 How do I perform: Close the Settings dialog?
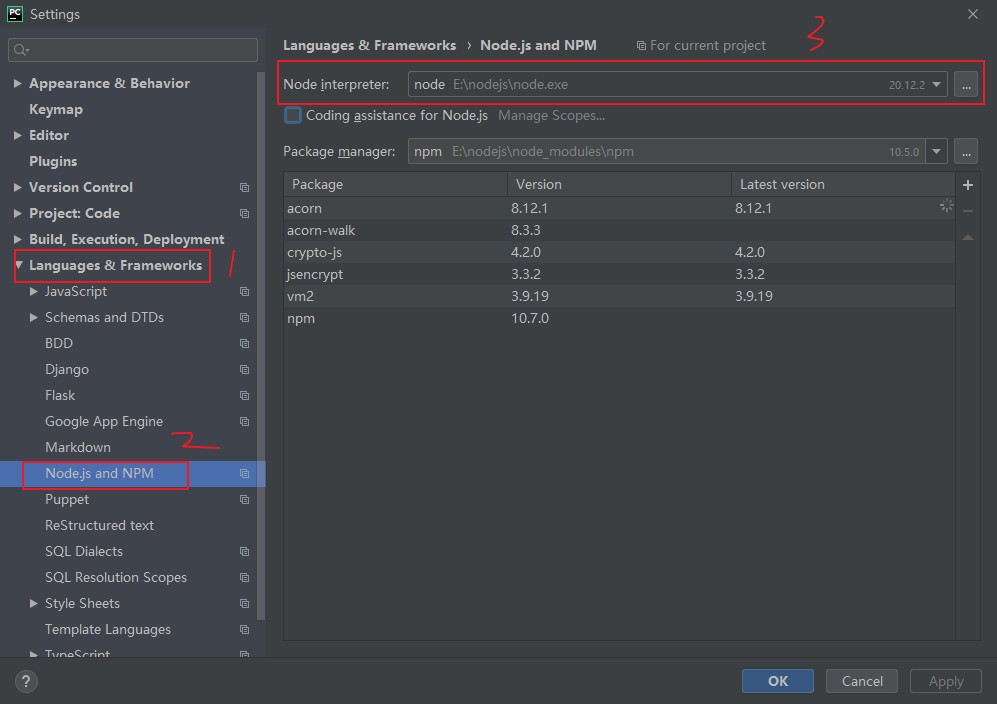click(x=972, y=14)
